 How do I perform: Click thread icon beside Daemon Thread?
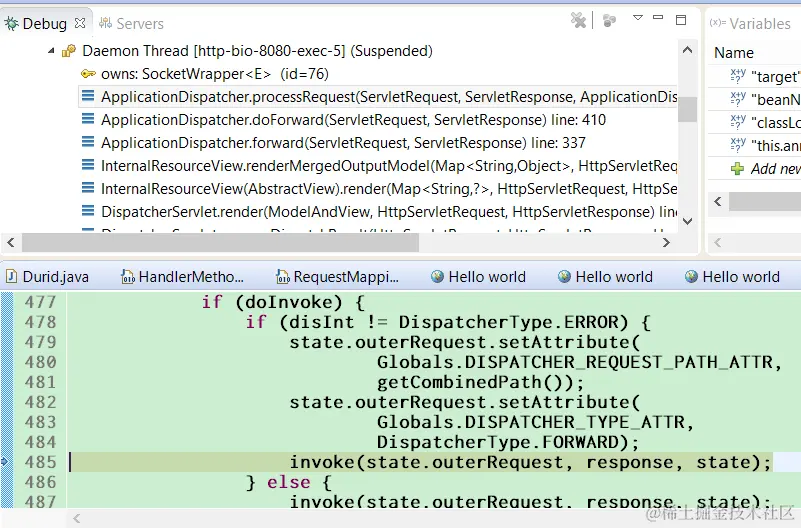pos(69,51)
